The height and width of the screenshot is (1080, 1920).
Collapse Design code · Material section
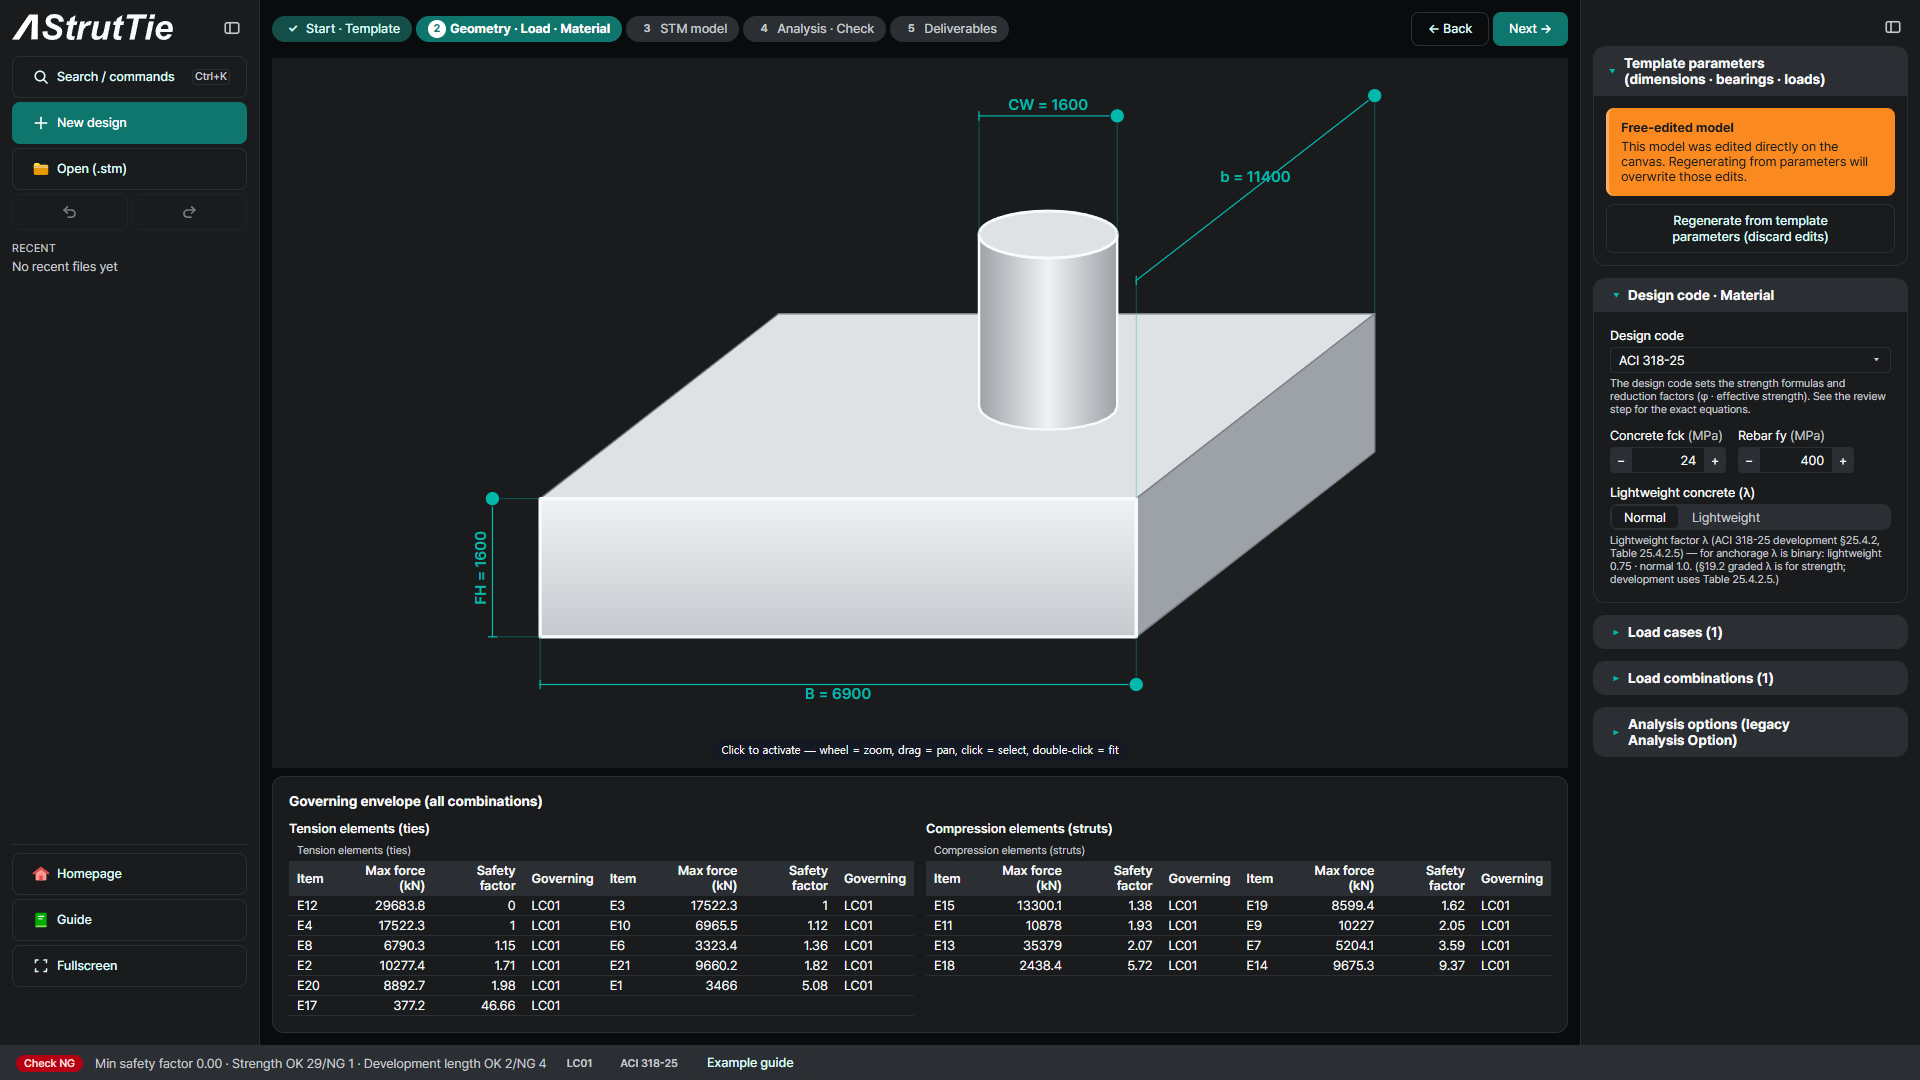1750,295
